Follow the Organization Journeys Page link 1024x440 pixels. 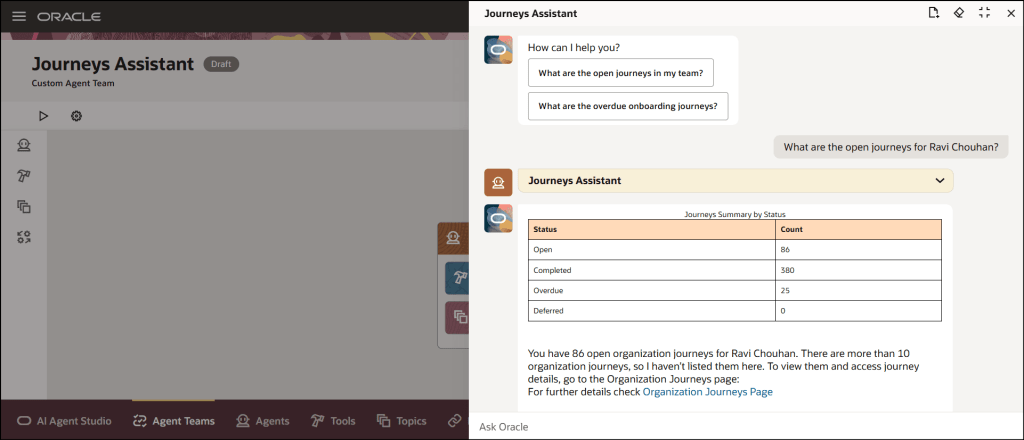(707, 392)
